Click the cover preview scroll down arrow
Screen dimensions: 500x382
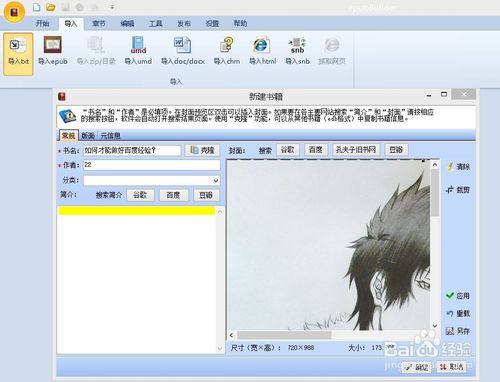click(x=435, y=326)
